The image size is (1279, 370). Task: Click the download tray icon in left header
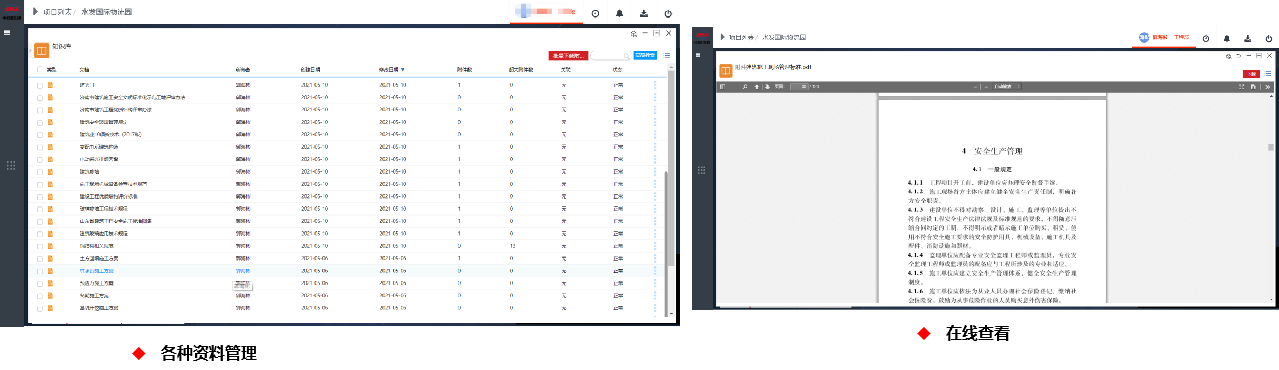click(644, 14)
